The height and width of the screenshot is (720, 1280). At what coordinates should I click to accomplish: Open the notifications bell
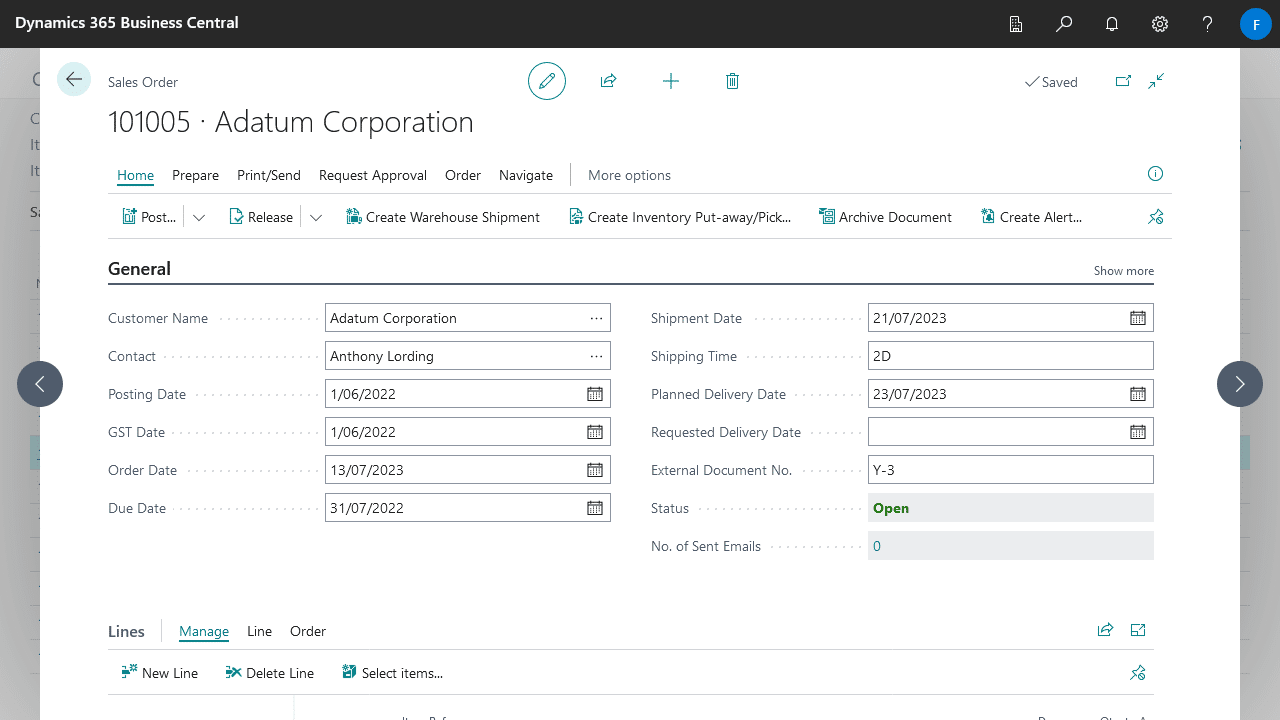[1112, 23]
